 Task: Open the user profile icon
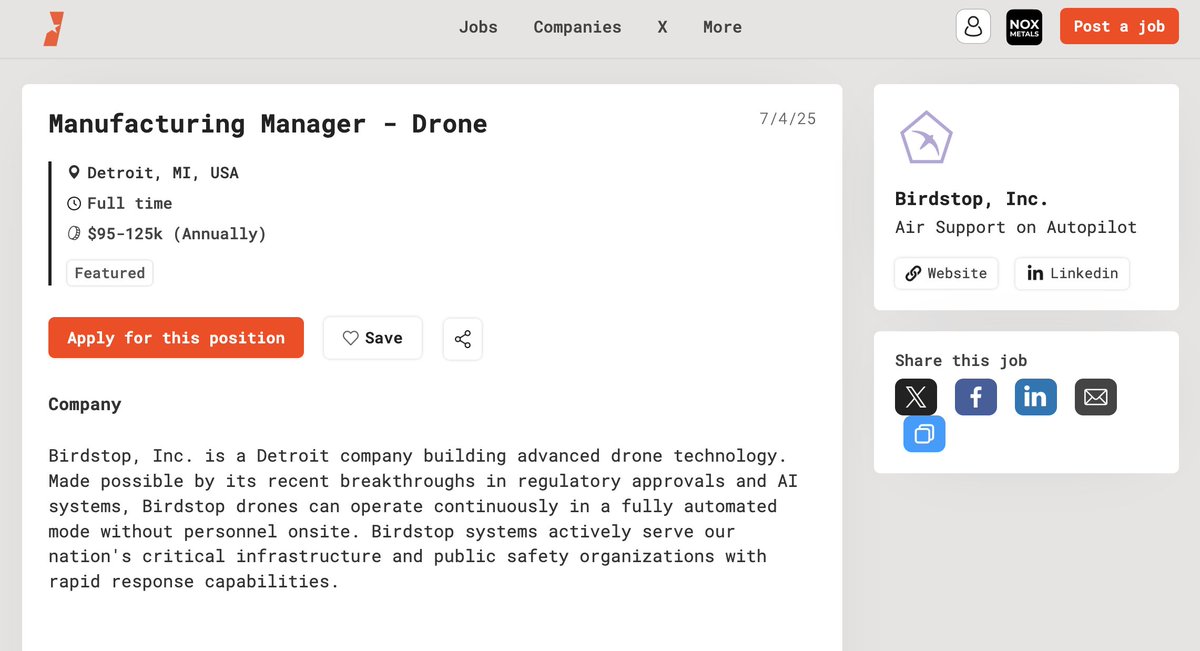coord(973,27)
